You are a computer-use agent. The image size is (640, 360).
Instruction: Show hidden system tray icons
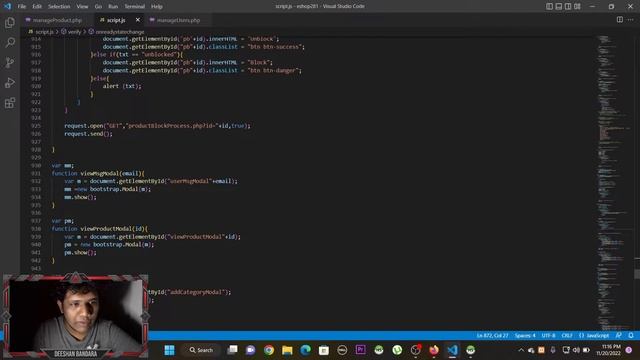click(x=521, y=350)
